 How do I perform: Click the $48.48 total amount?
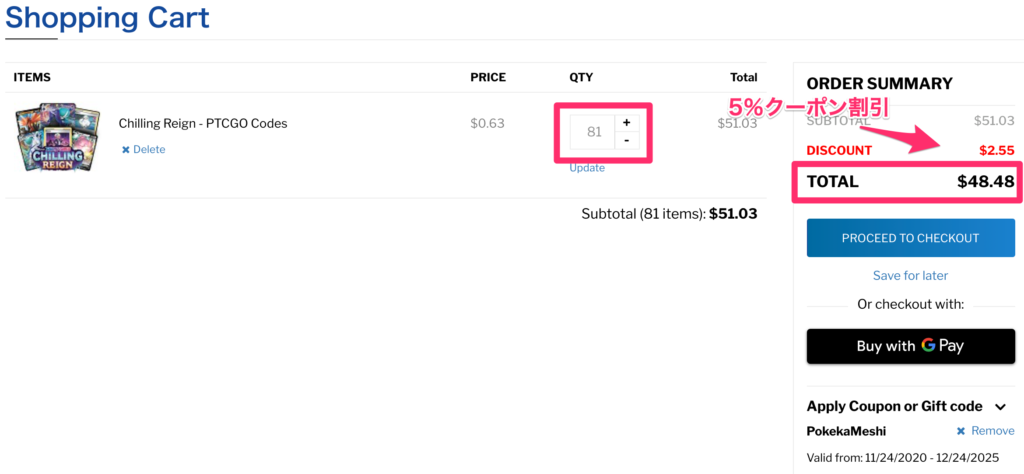point(985,182)
